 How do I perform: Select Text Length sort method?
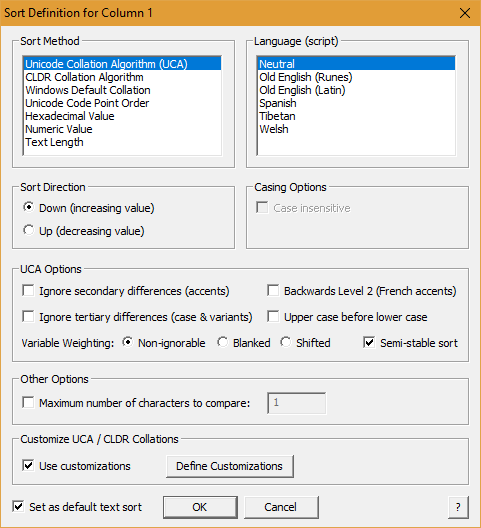pyautogui.click(x=122, y=142)
